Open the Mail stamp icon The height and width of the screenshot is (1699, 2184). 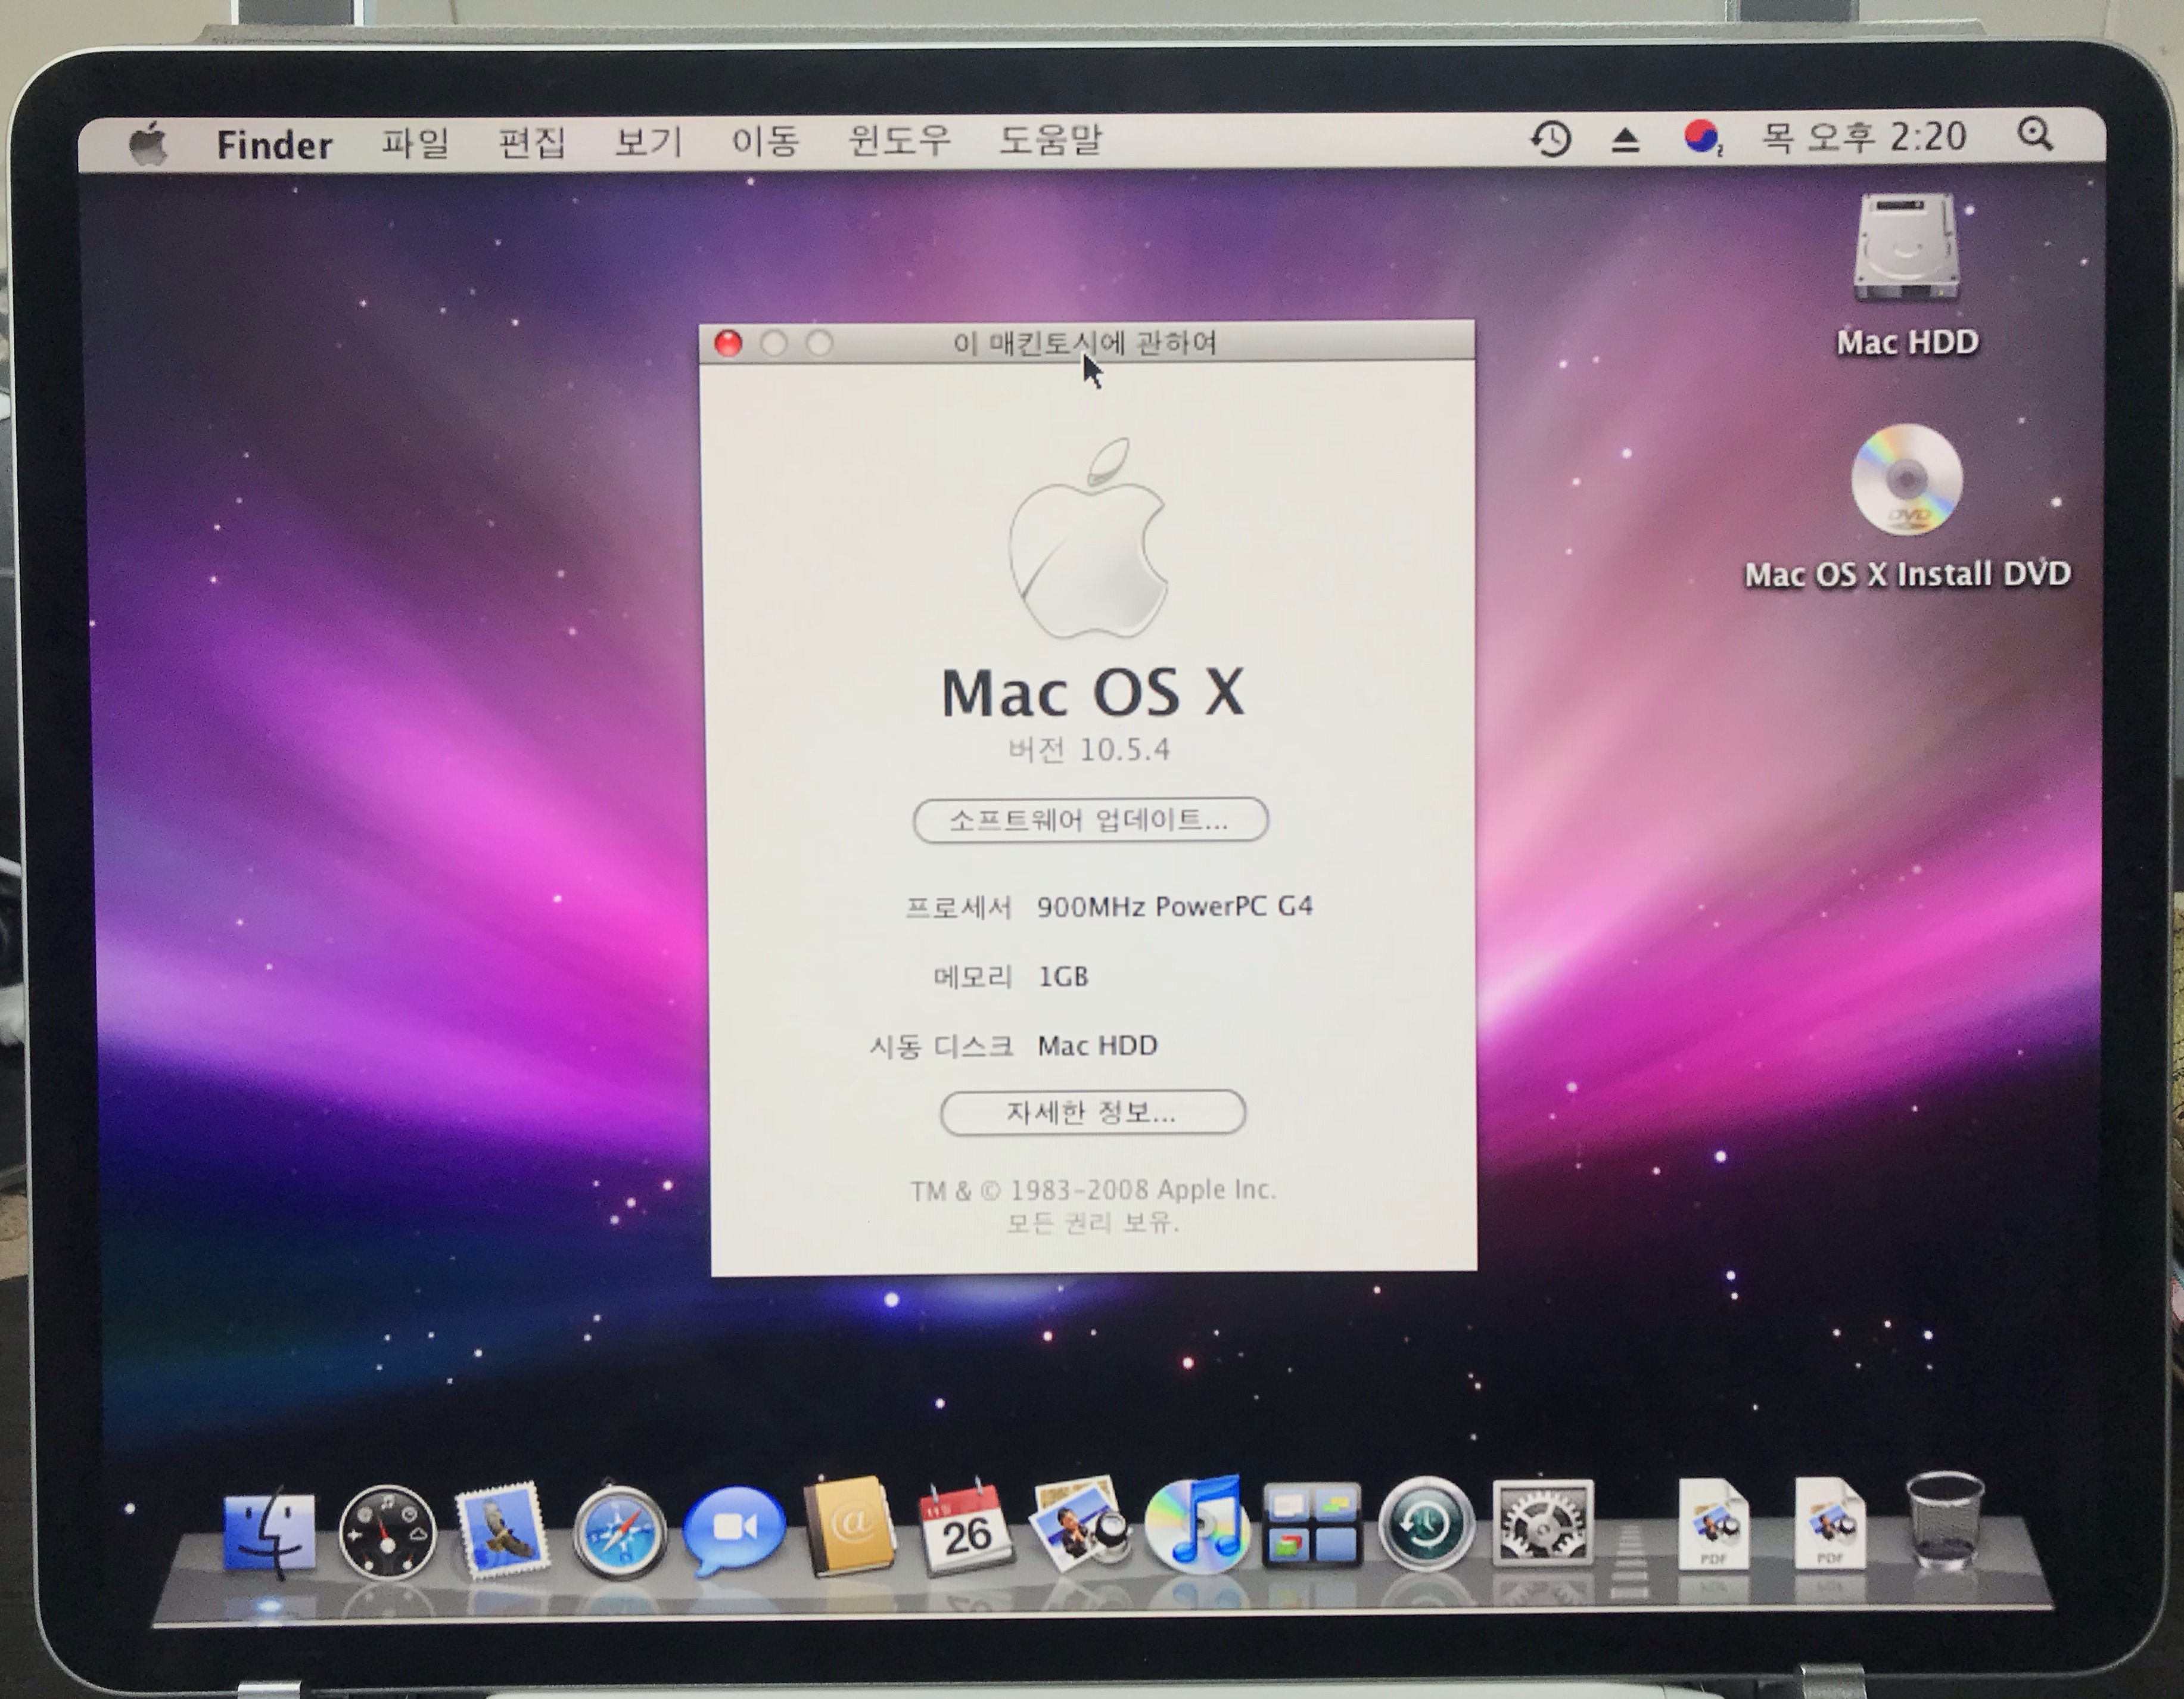[502, 1529]
